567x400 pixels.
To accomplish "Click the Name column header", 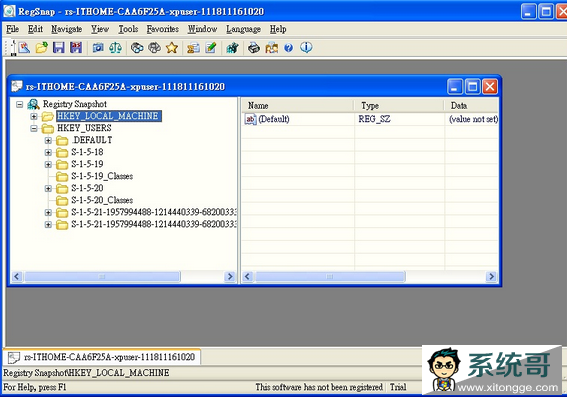I will coord(298,106).
